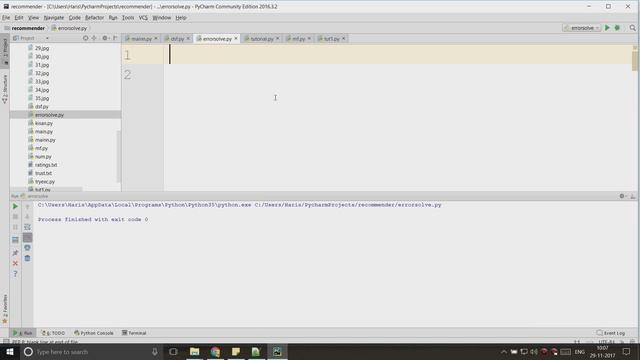The height and width of the screenshot is (360, 640).
Task: Toggle soft-wrap in the Run console
Action: point(27,227)
